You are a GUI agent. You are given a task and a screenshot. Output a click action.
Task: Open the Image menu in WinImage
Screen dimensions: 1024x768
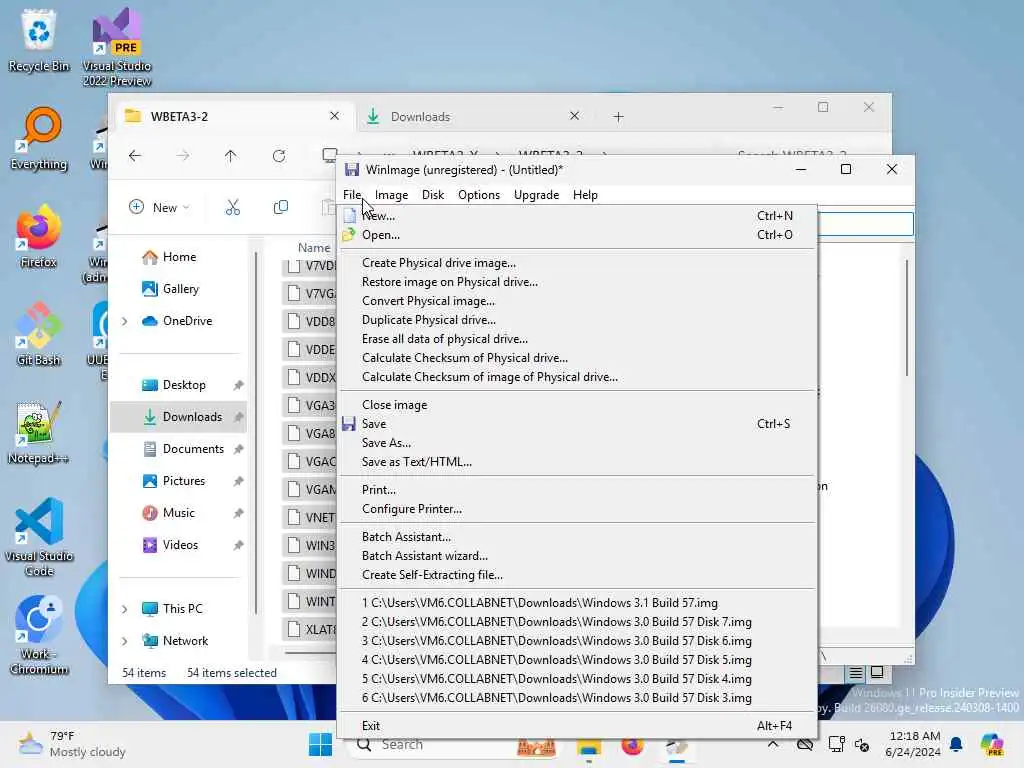coord(391,195)
